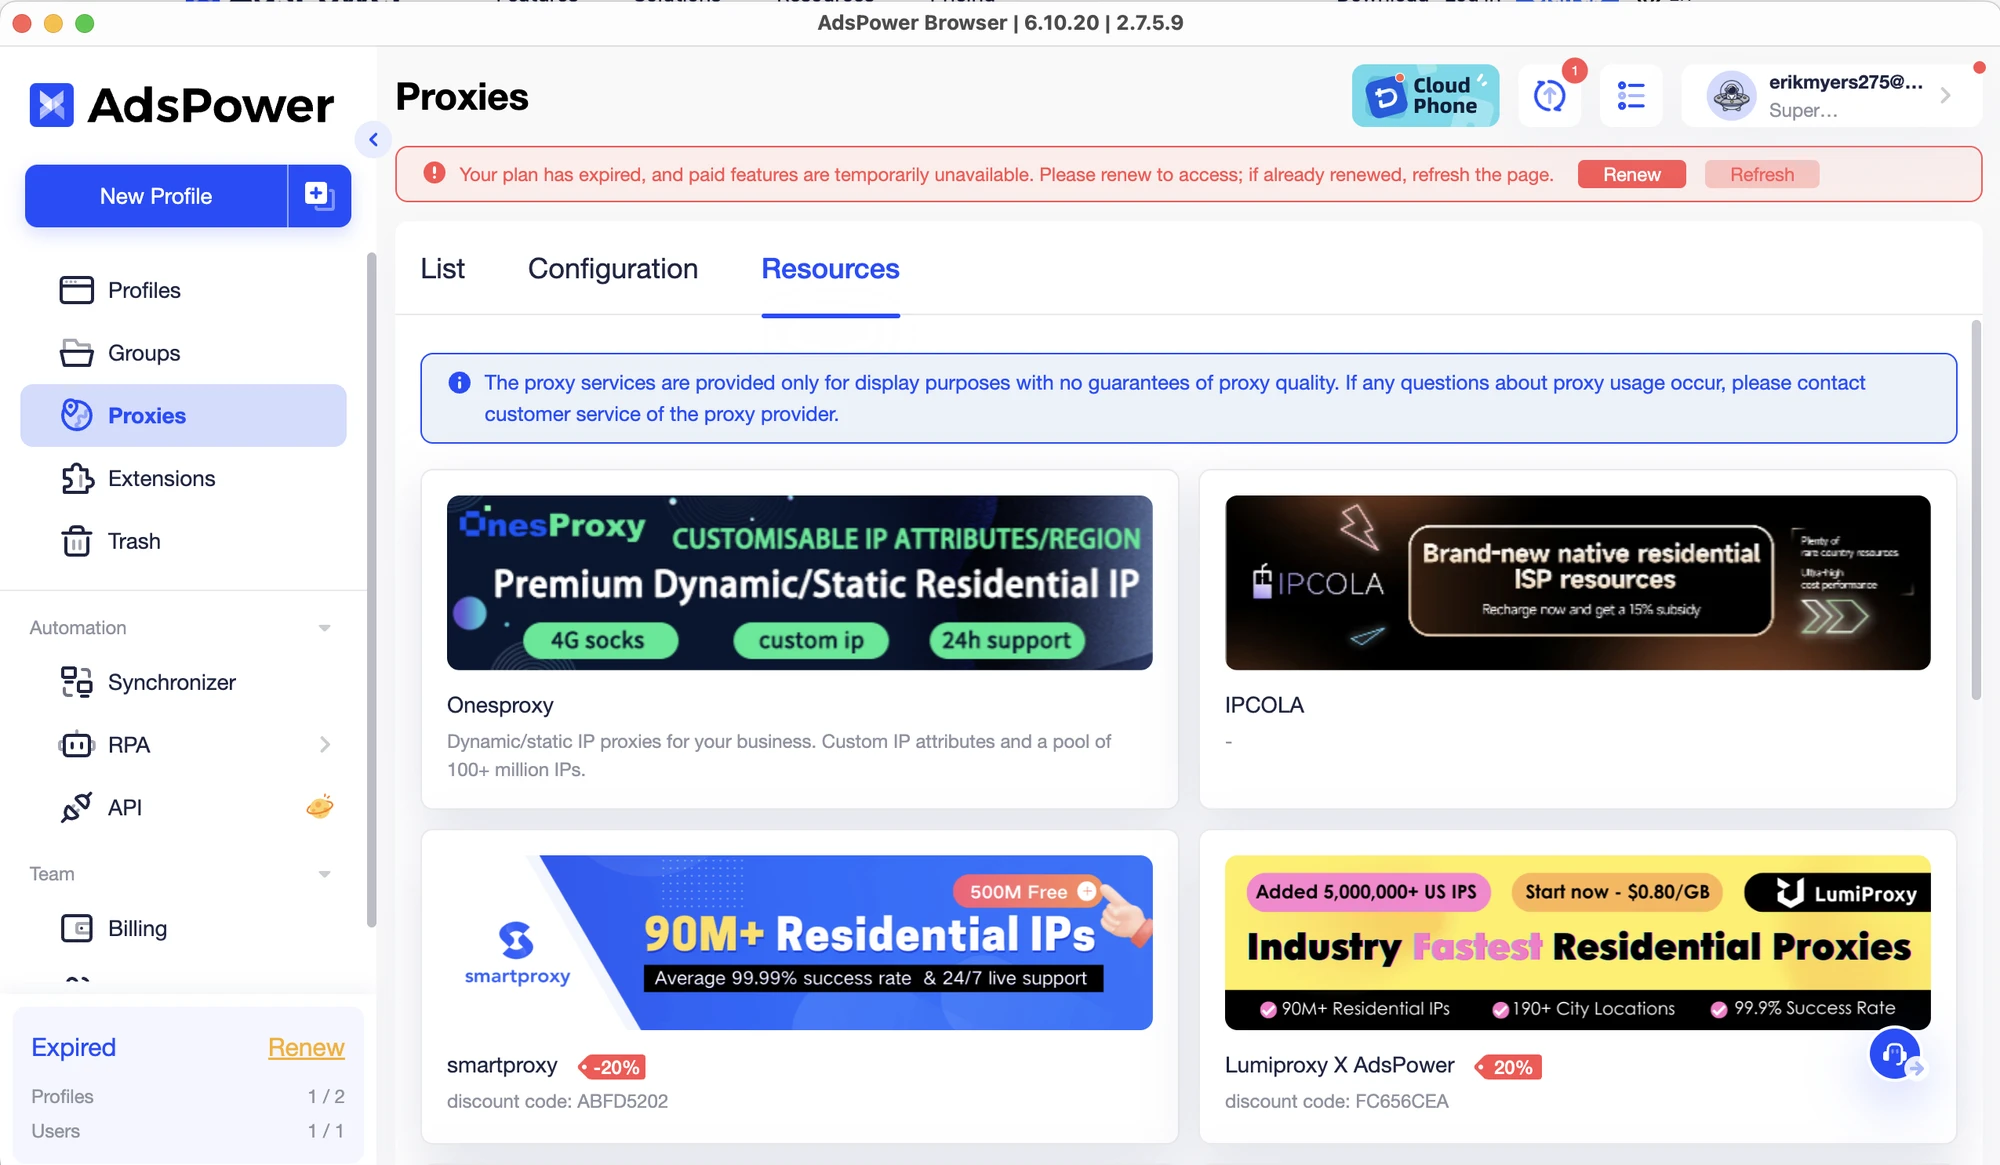Open the RPA robot icon

pyautogui.click(x=77, y=745)
